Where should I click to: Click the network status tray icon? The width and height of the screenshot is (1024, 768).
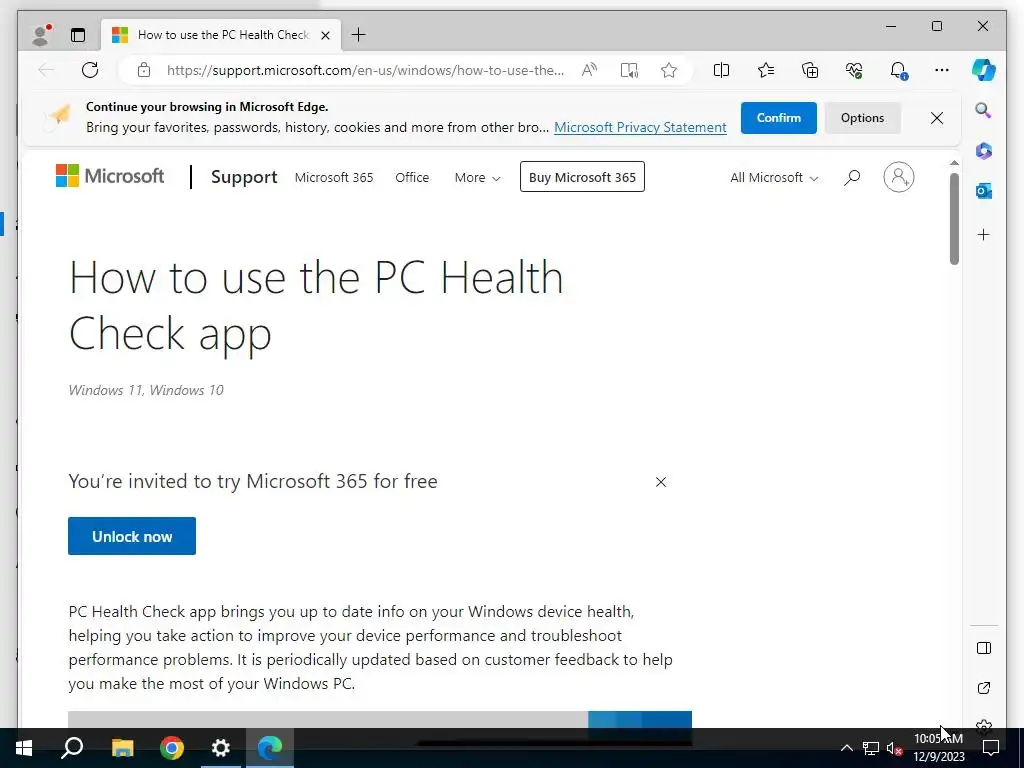pyautogui.click(x=871, y=748)
